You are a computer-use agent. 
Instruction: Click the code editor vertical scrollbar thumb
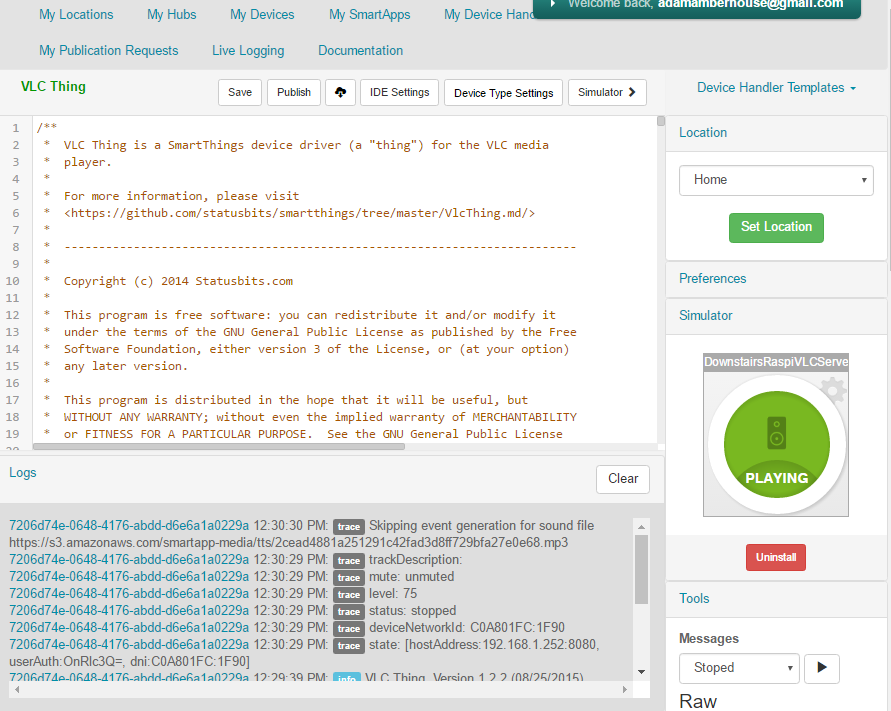(661, 121)
